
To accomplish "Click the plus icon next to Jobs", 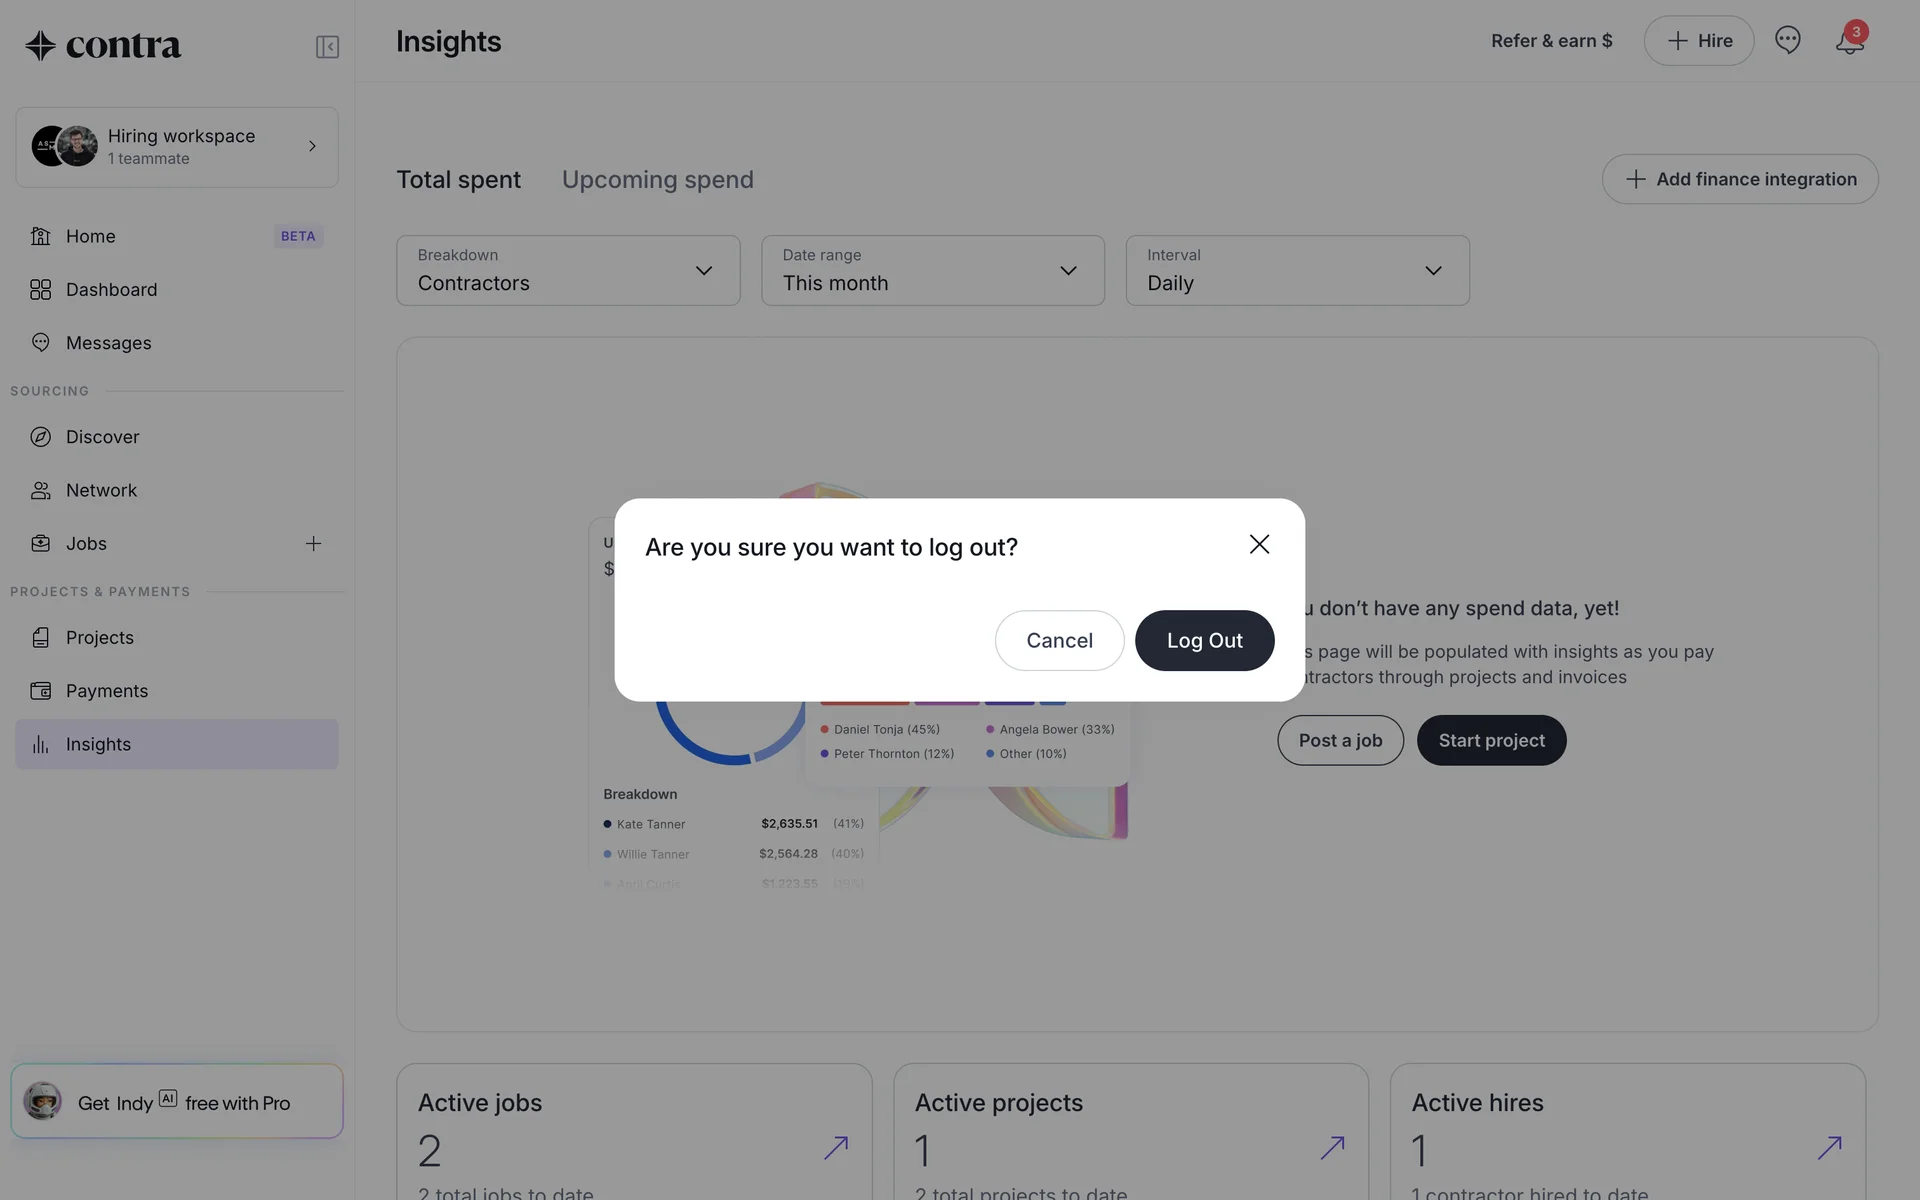I will (313, 544).
